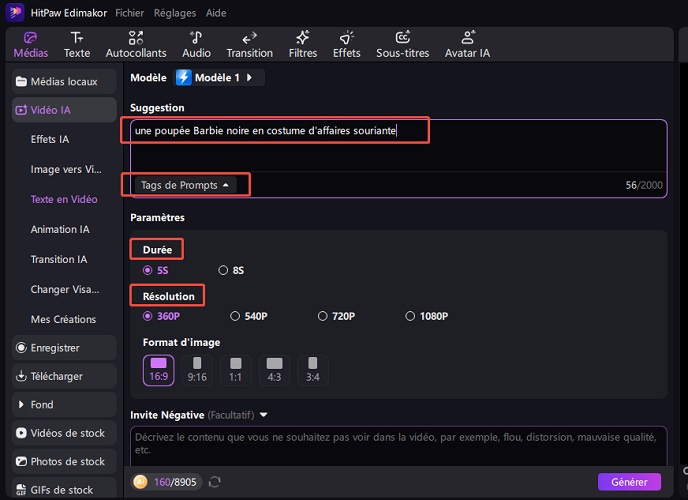Expand the Tags de Prompts list
This screenshot has height=500, width=688.
click(185, 185)
